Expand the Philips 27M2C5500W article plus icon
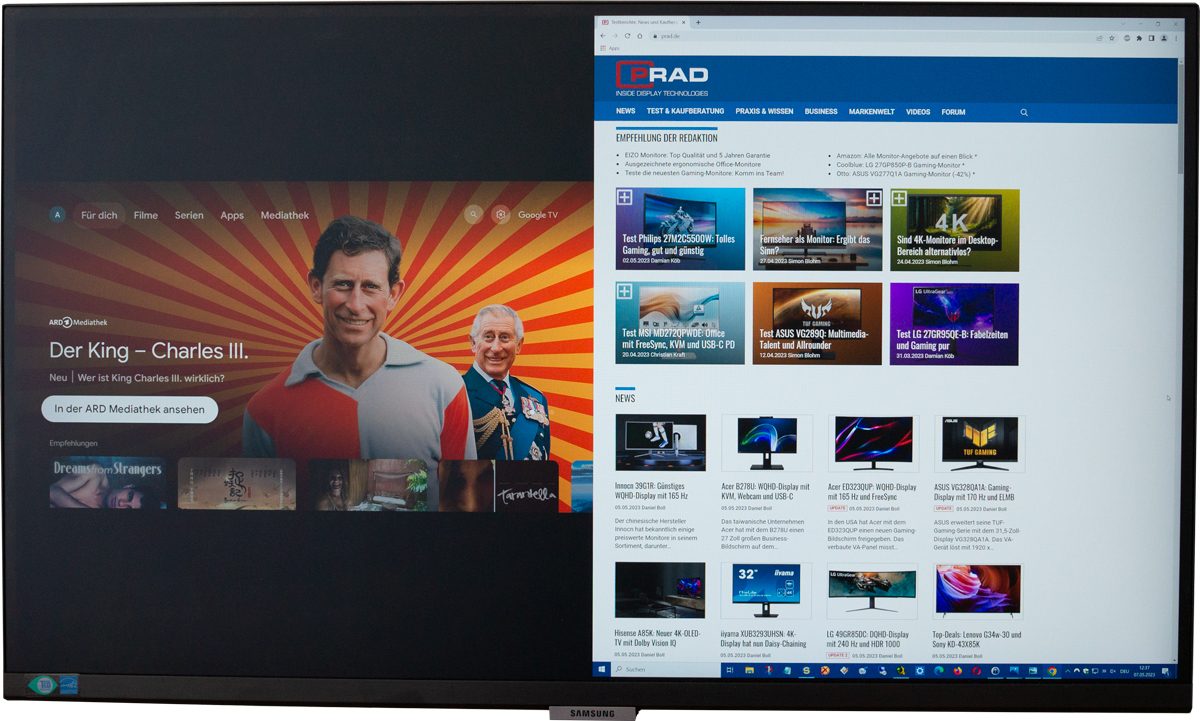Screen dimensions: 1200x721 [x=625, y=198]
